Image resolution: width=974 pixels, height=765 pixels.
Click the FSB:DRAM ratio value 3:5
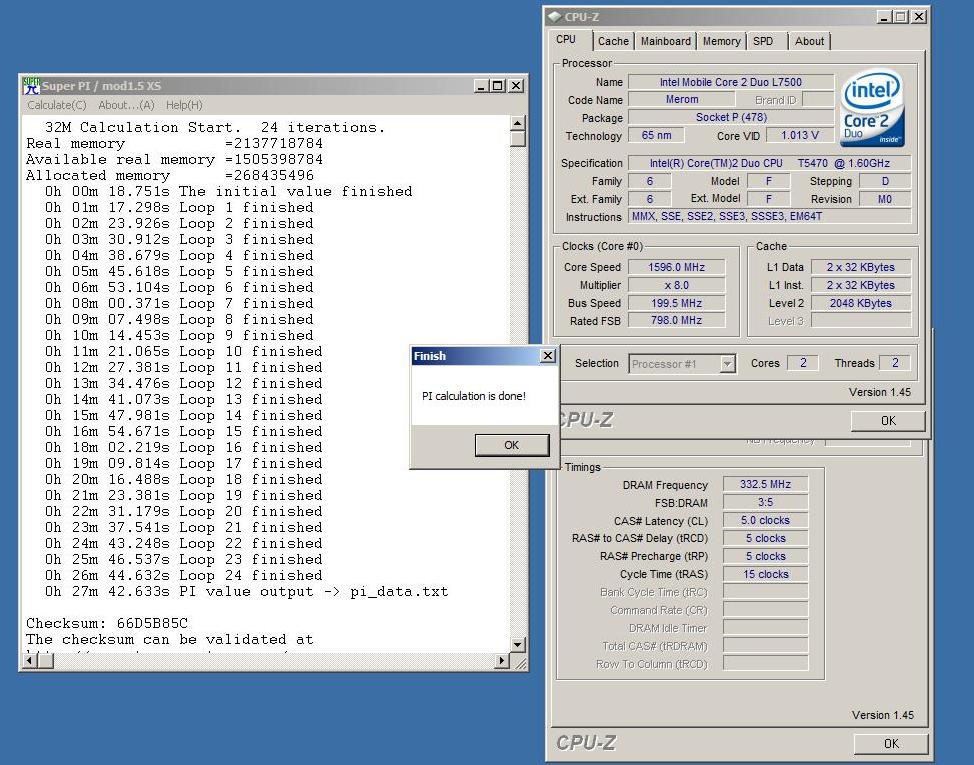[x=765, y=502]
